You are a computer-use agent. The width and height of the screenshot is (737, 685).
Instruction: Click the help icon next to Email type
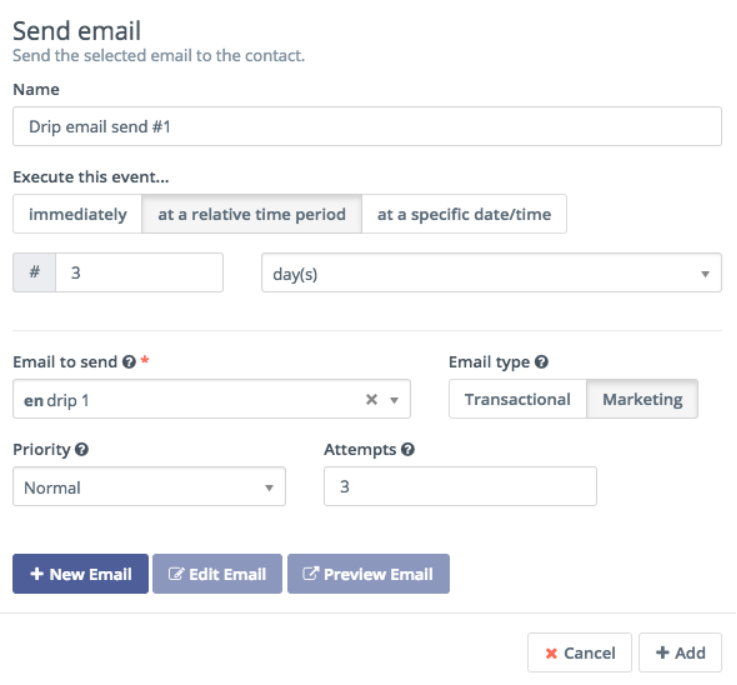pyautogui.click(x=542, y=361)
